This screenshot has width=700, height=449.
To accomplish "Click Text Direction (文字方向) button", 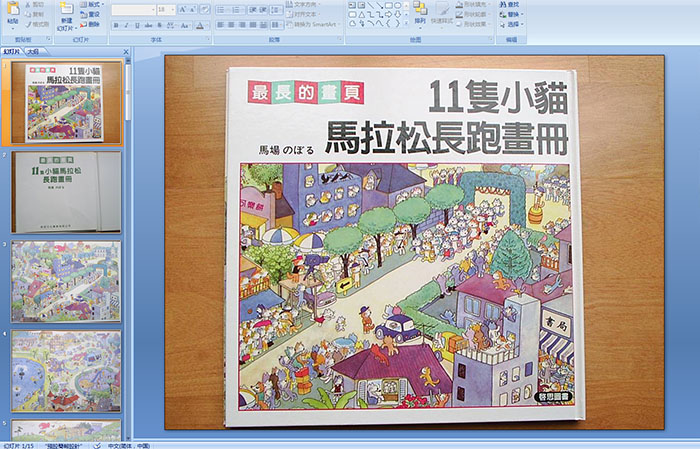I will coord(303,4).
